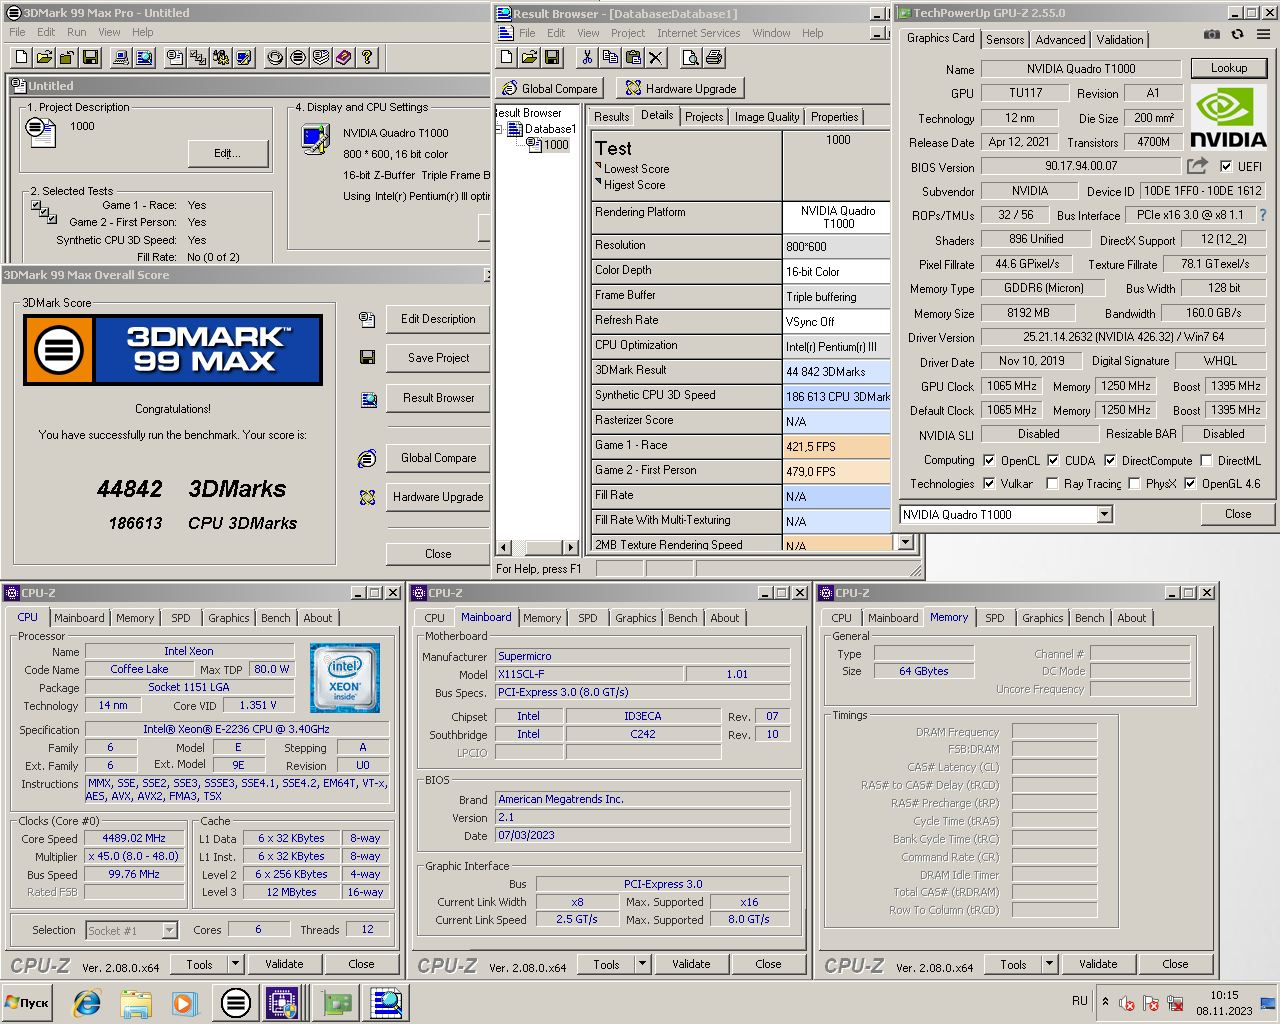This screenshot has width=1280, height=1024.
Task: Click Cut scissors icon in Result Browser toolbar
Action: (x=587, y=58)
